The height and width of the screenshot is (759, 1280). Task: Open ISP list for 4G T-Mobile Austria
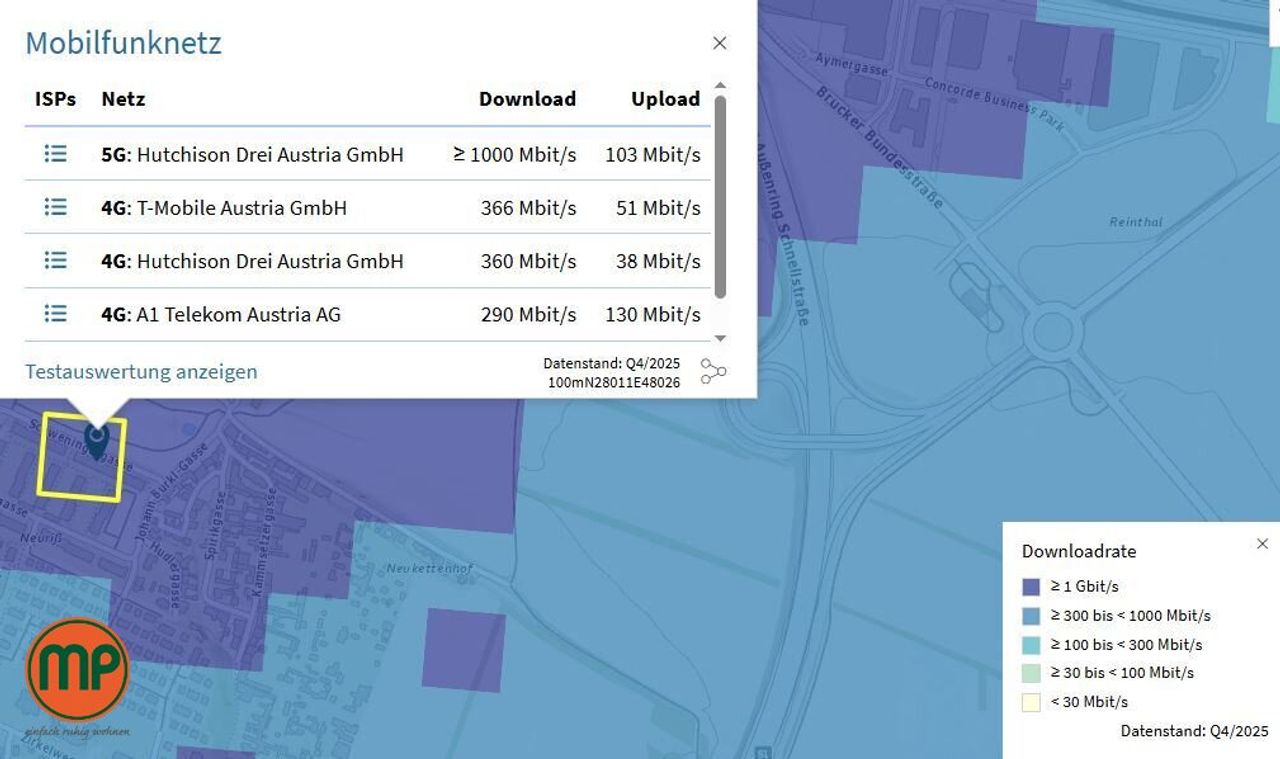pos(55,207)
